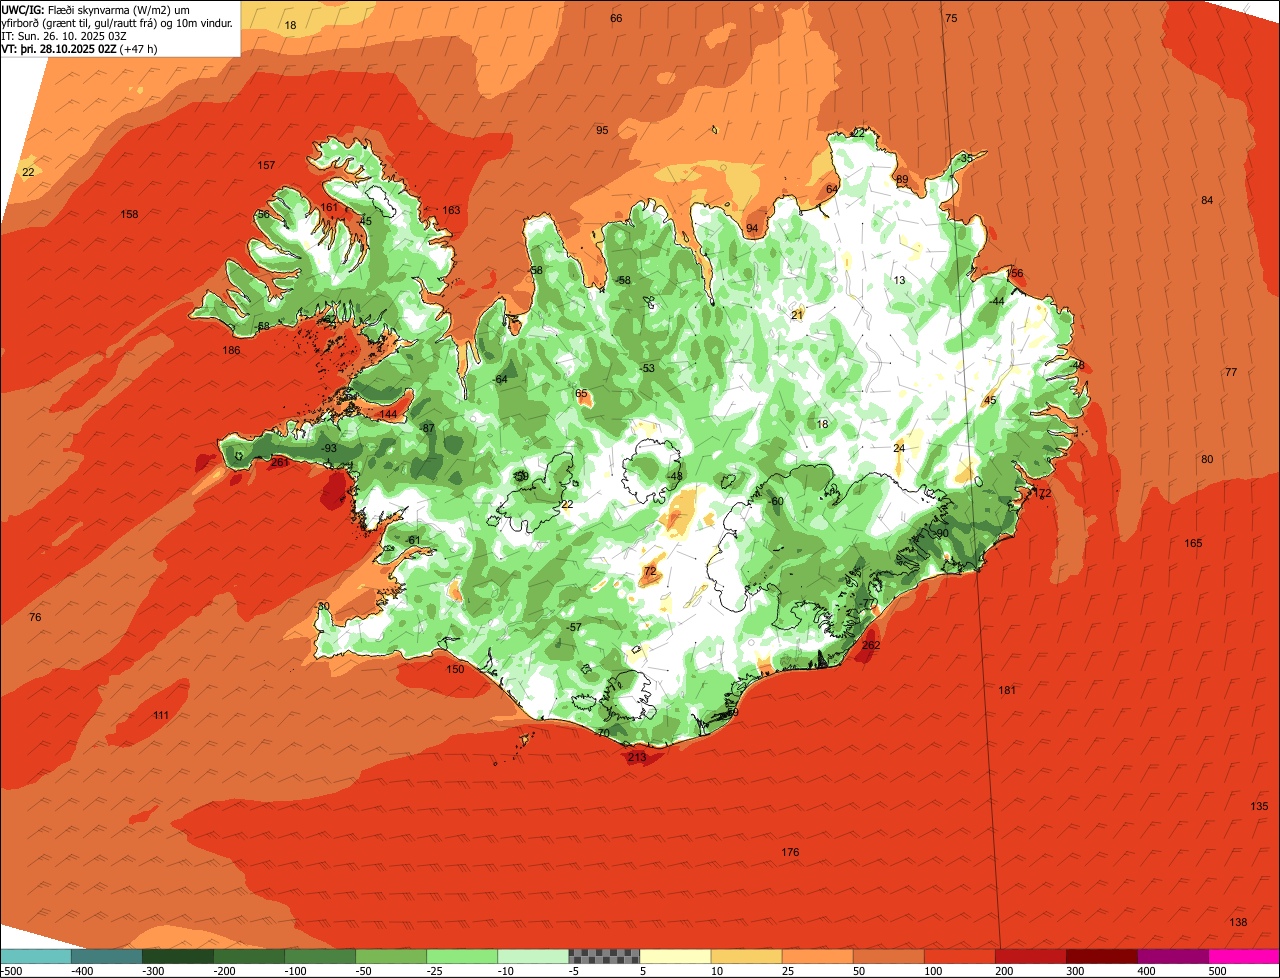Click the 25 to 50 orange legend swatch
Screen dimensions: 1280x978
[x=817, y=956]
